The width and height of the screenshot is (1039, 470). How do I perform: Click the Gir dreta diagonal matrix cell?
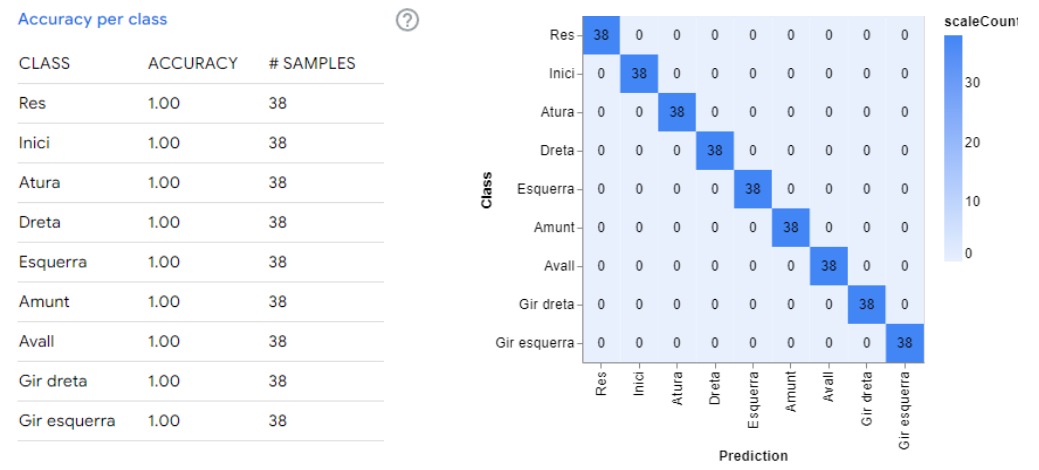[x=866, y=304]
